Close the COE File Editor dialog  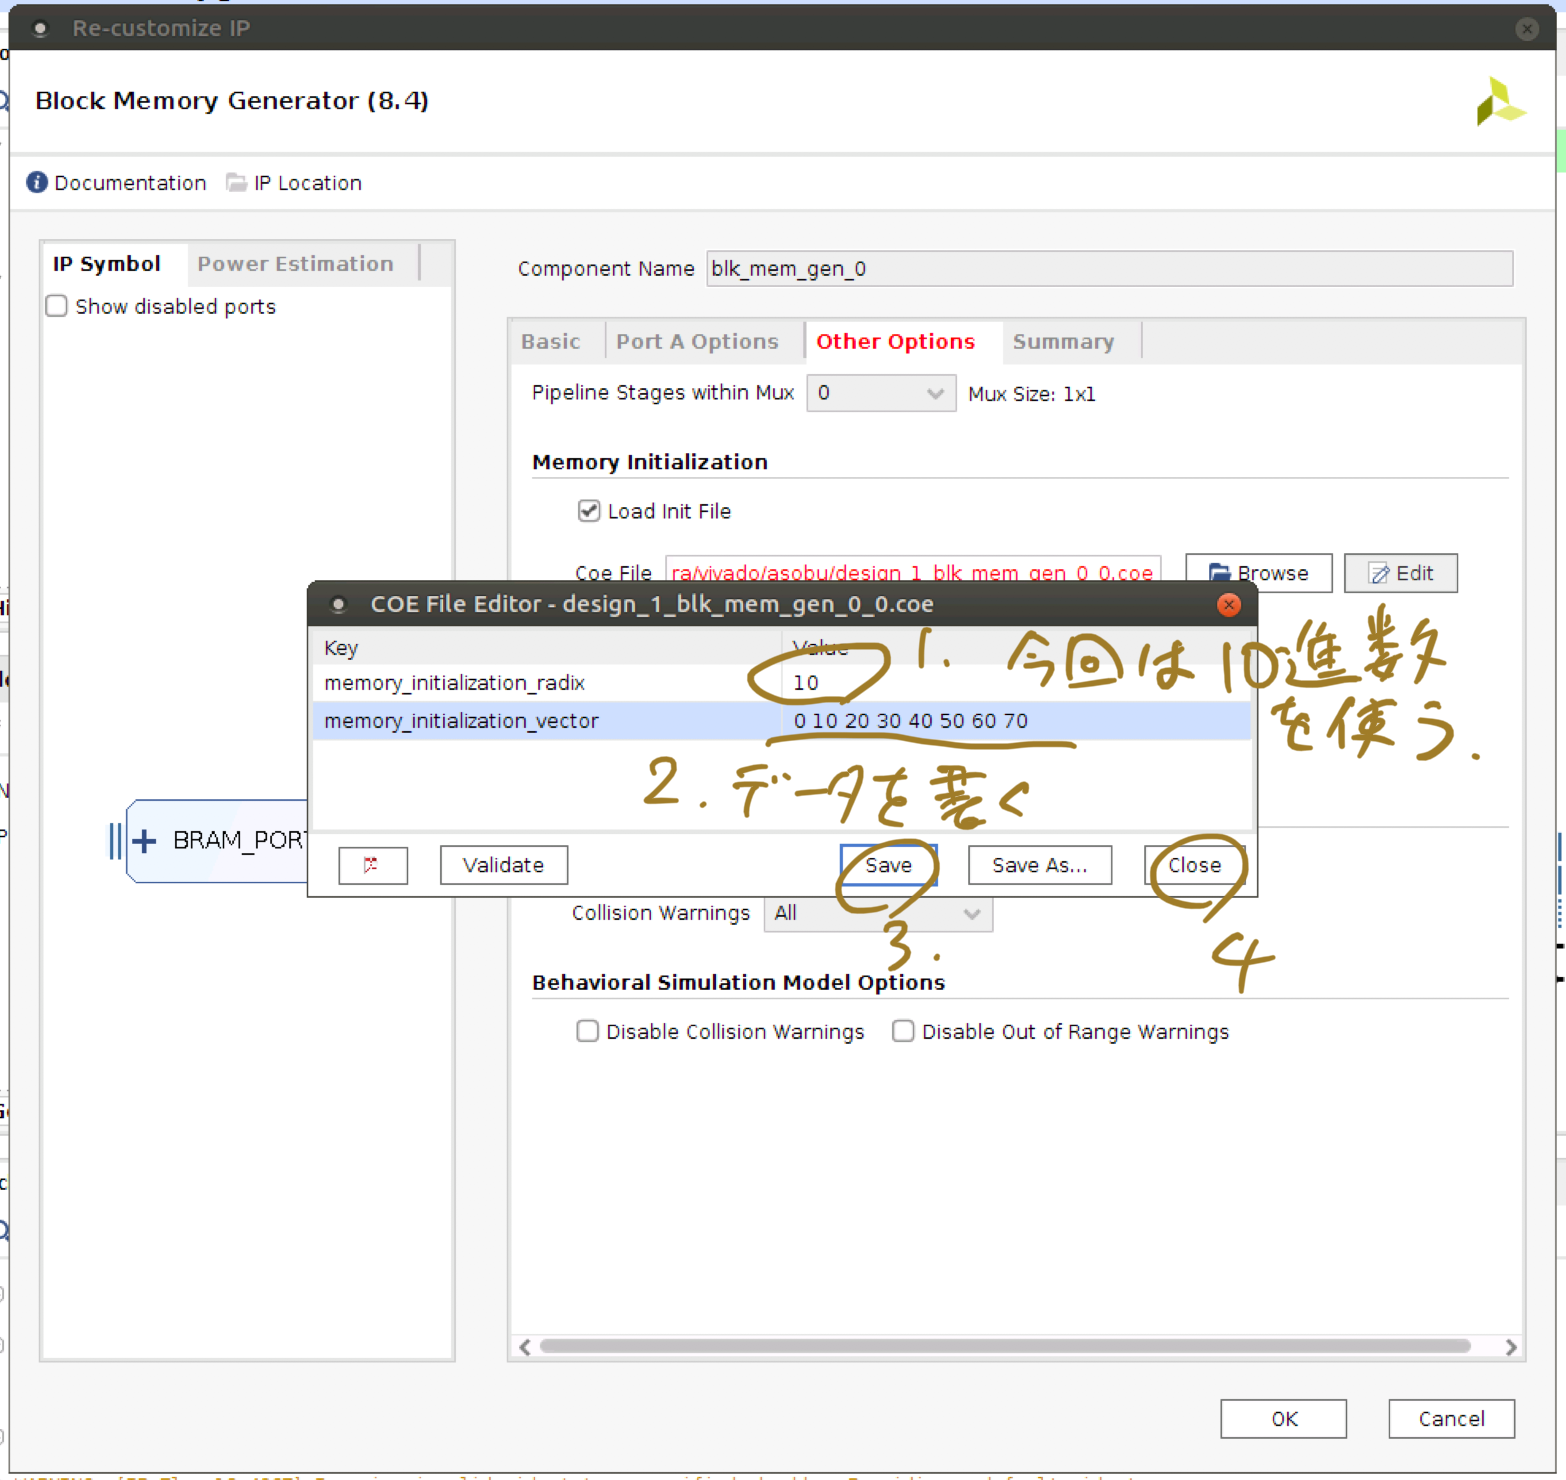coord(1229,605)
